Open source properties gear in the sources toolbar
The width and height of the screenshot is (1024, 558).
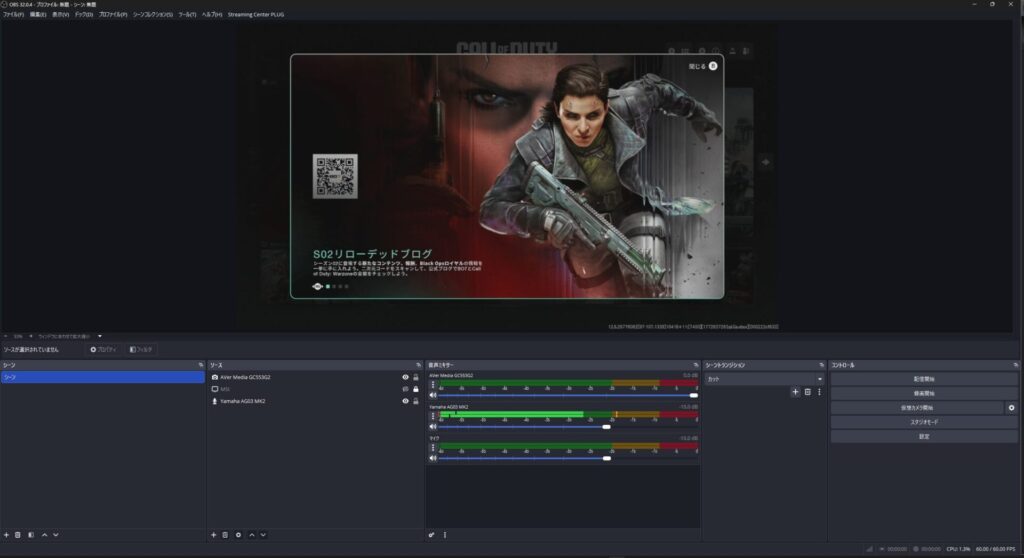pyautogui.click(x=238, y=535)
